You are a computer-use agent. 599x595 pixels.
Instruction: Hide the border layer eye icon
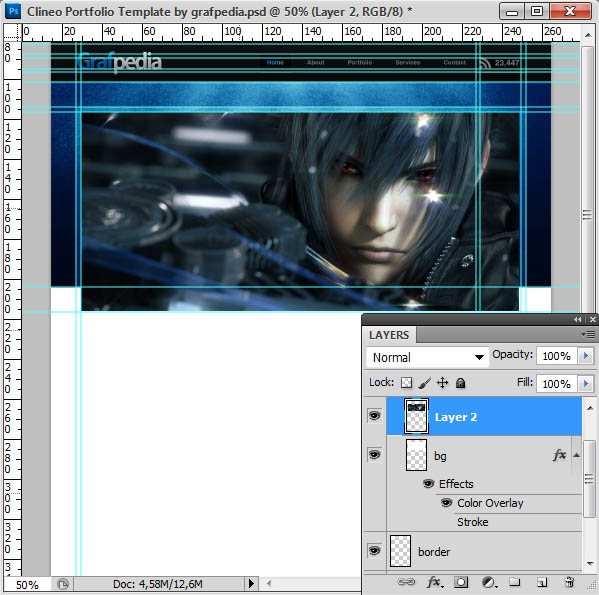tap(374, 551)
